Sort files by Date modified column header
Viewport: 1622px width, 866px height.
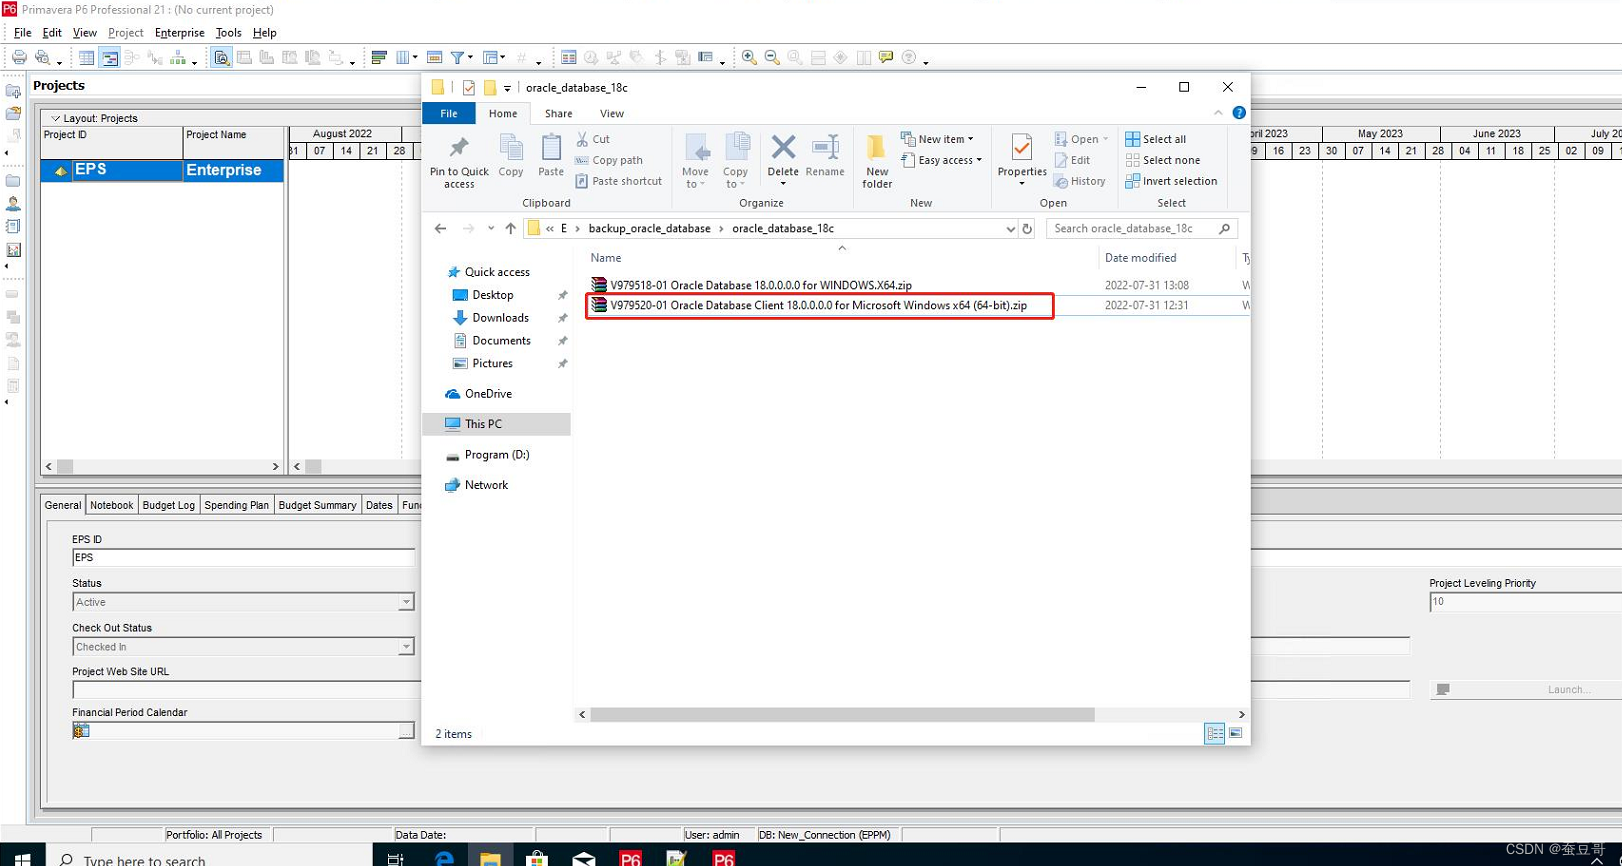(x=1140, y=258)
